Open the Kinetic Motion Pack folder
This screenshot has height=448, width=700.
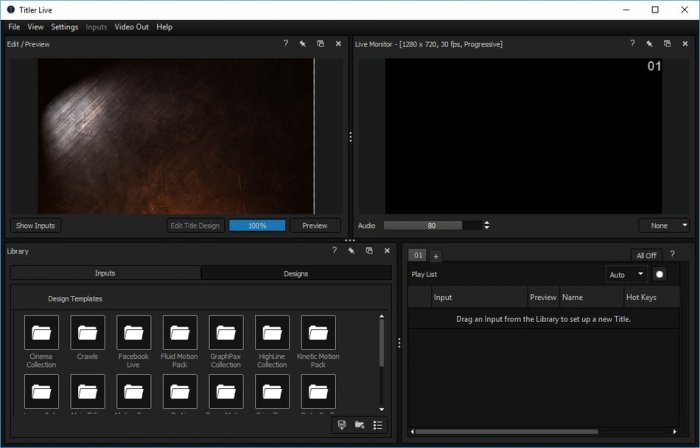[318, 333]
